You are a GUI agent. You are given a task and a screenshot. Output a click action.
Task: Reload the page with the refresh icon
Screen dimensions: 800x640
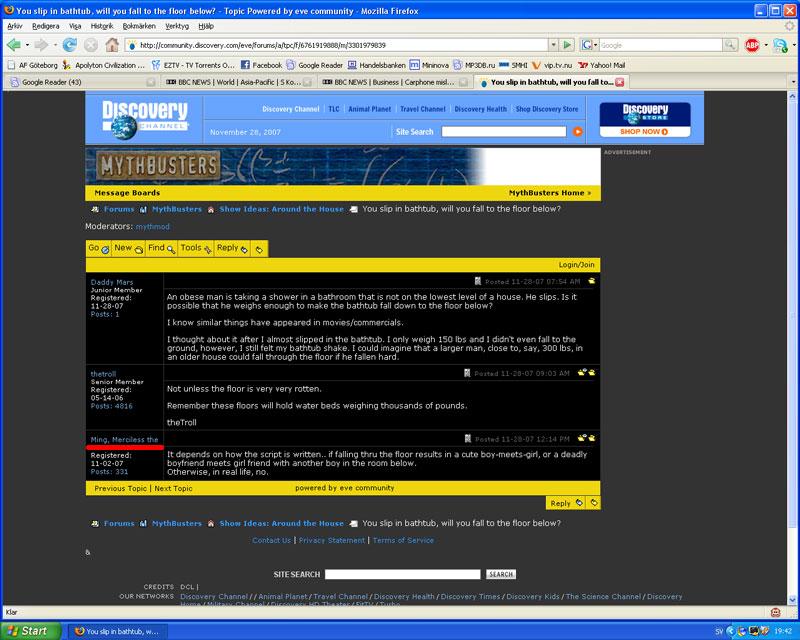click(69, 45)
